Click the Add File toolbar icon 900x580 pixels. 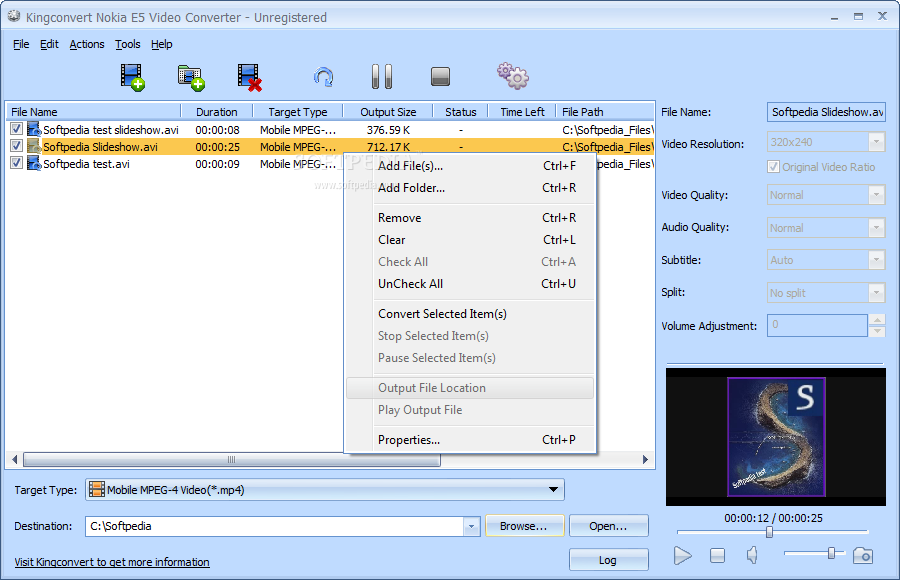pos(133,77)
